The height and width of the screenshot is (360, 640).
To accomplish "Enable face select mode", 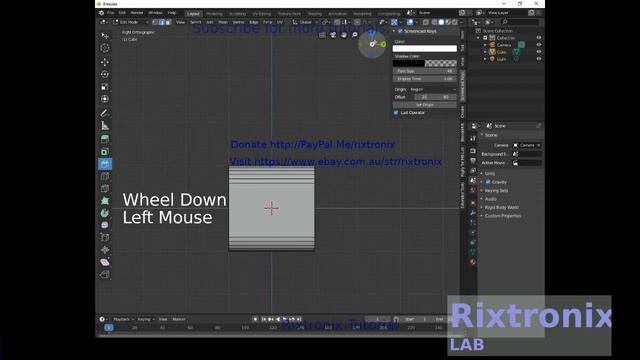I will [168, 22].
